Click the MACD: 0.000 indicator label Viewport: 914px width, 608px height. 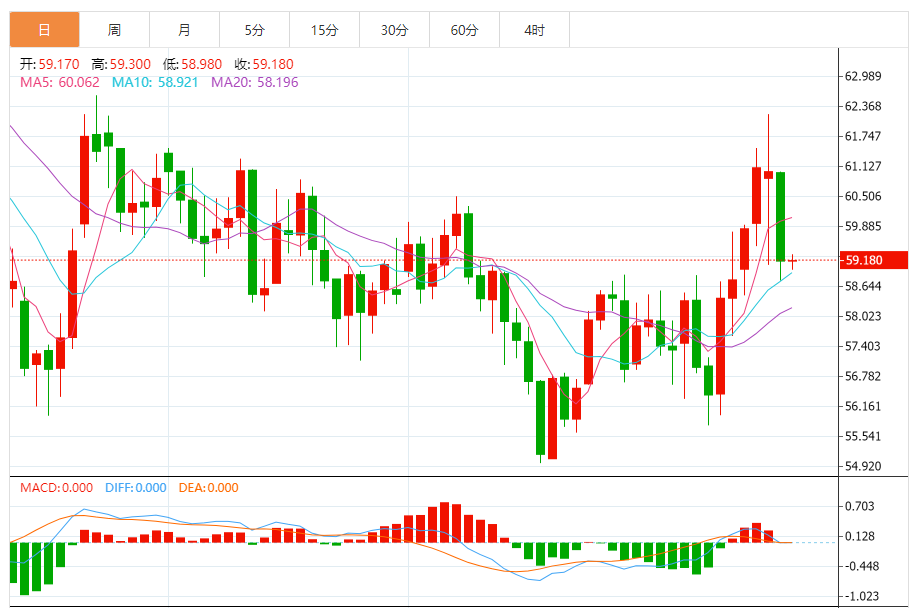coord(56,488)
